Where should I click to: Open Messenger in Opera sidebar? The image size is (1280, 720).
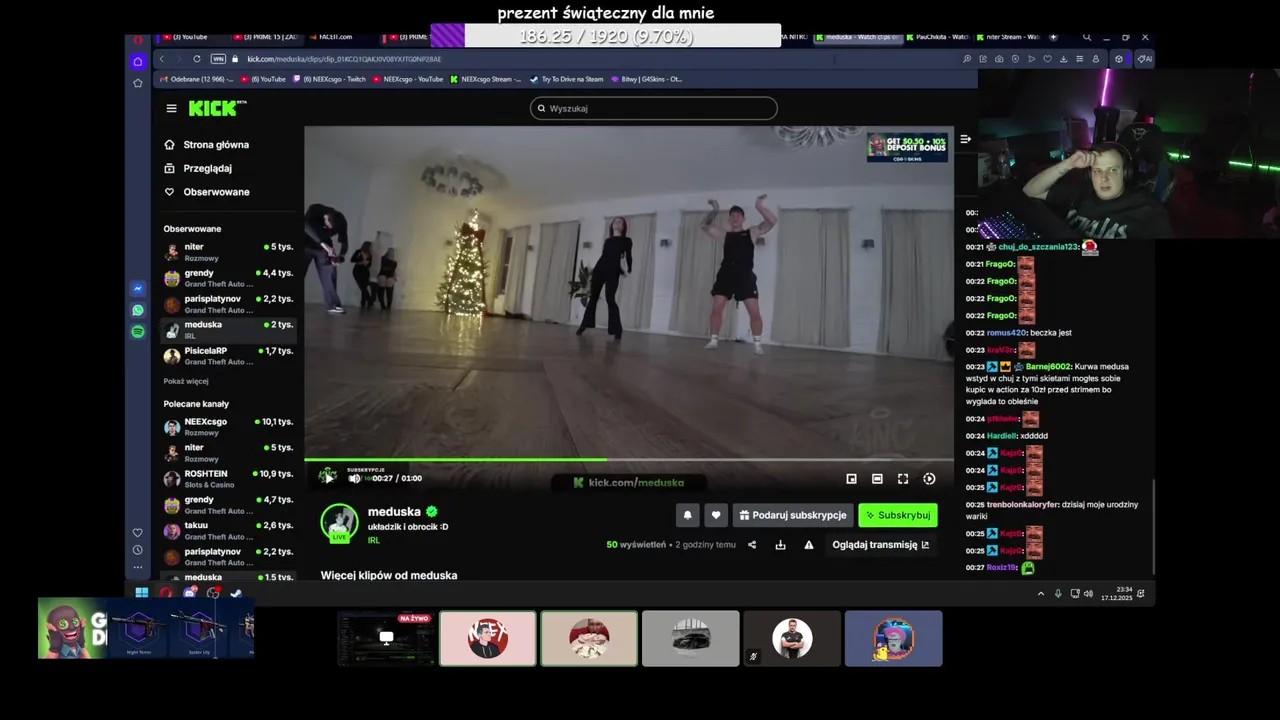click(138, 289)
